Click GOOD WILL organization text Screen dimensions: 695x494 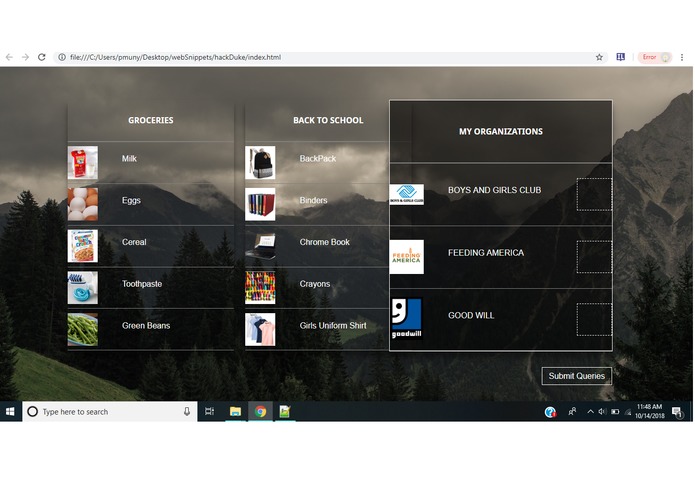[x=471, y=315]
